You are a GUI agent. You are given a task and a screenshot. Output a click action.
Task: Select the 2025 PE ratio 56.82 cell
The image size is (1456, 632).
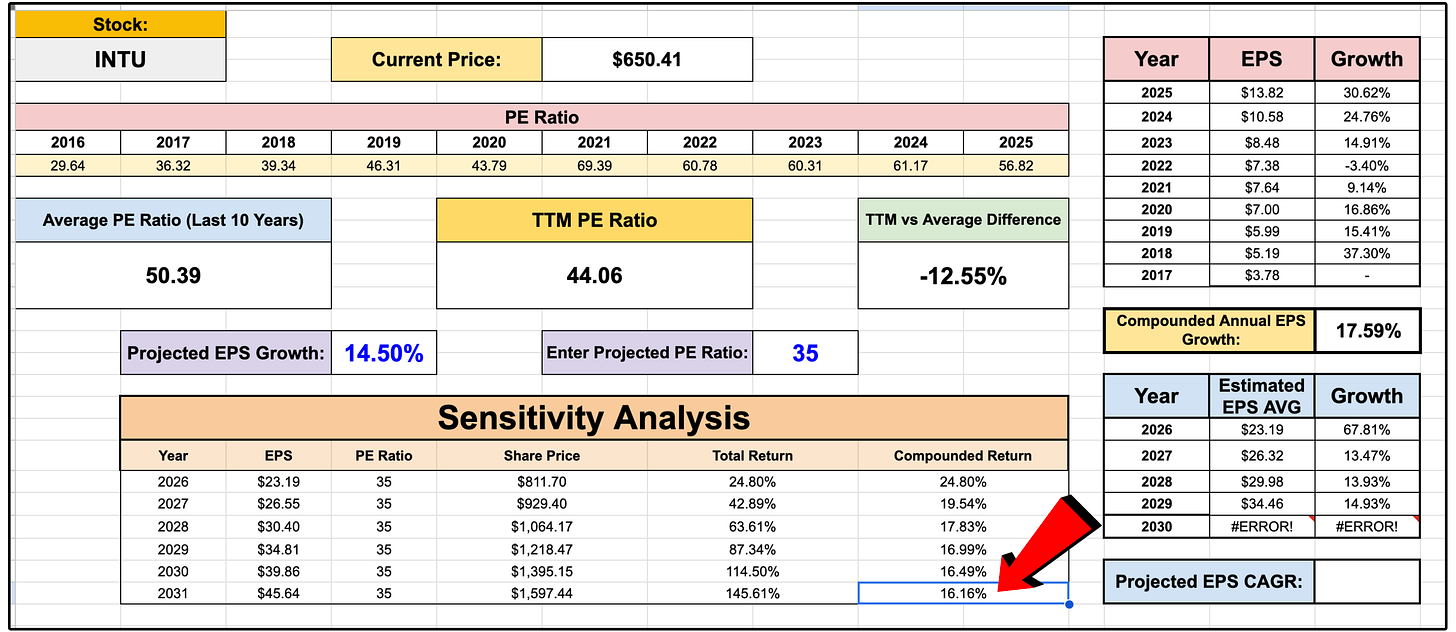tap(1016, 165)
